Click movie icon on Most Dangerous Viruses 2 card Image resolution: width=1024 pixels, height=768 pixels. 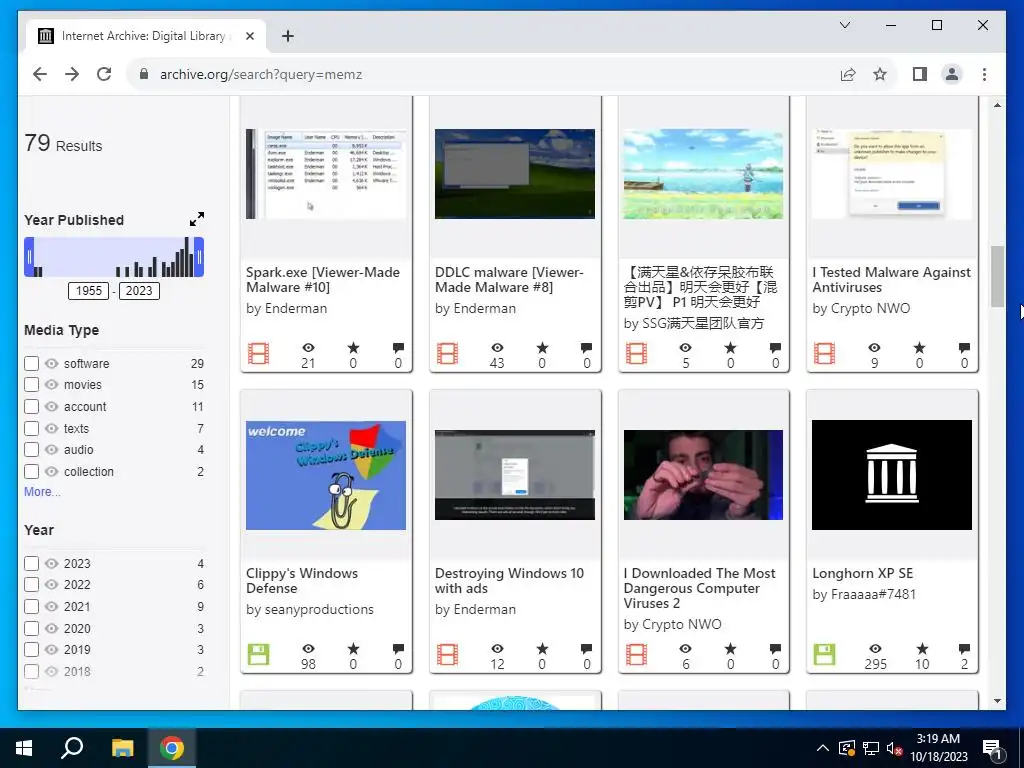(x=636, y=654)
